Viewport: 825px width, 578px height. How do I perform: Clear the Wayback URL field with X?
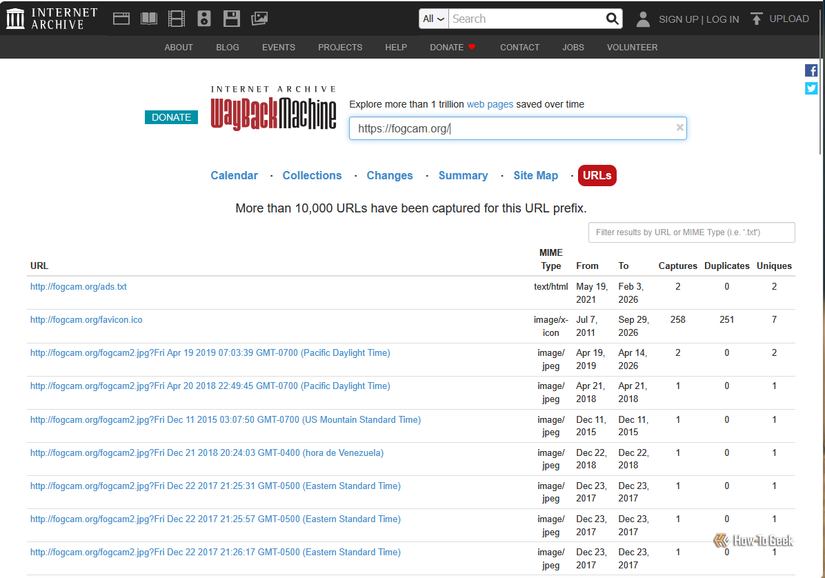point(680,127)
